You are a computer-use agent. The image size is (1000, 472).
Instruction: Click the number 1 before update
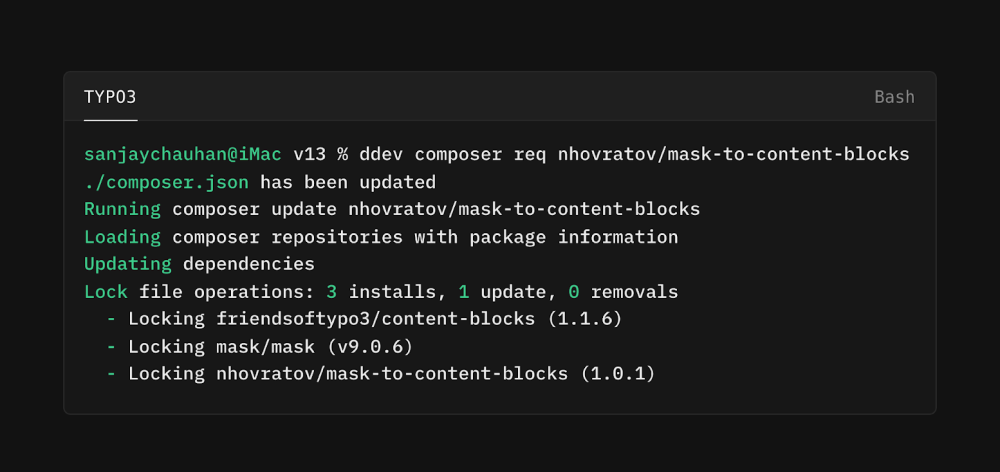pyautogui.click(x=464, y=292)
